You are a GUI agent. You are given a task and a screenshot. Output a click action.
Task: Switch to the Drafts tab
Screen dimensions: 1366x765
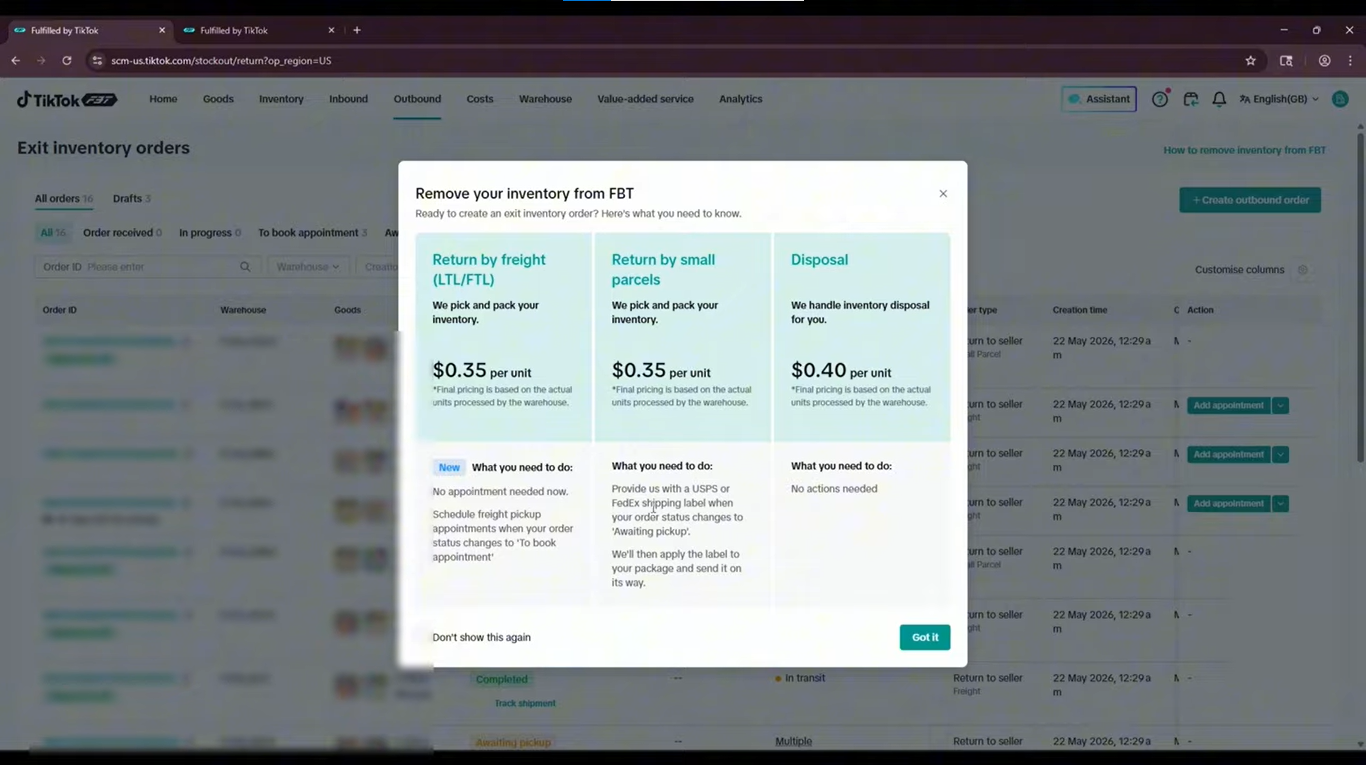[132, 199]
